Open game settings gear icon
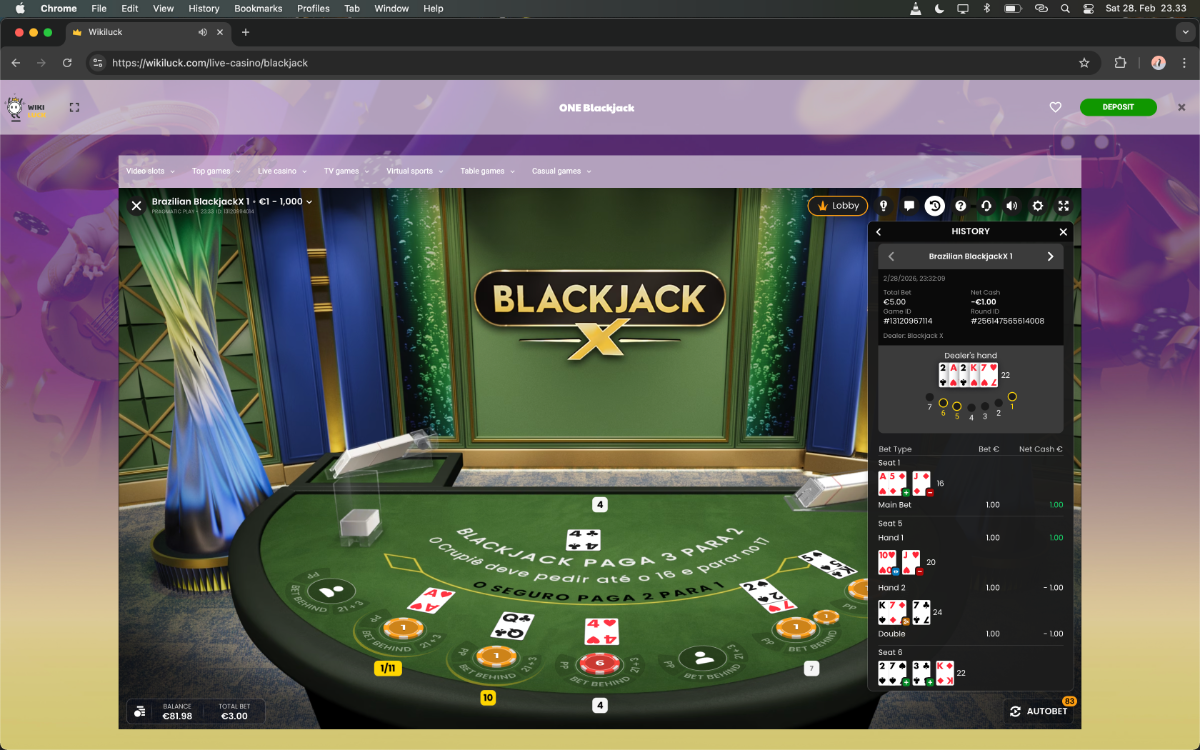Viewport: 1200px width, 750px height. coord(1037,206)
